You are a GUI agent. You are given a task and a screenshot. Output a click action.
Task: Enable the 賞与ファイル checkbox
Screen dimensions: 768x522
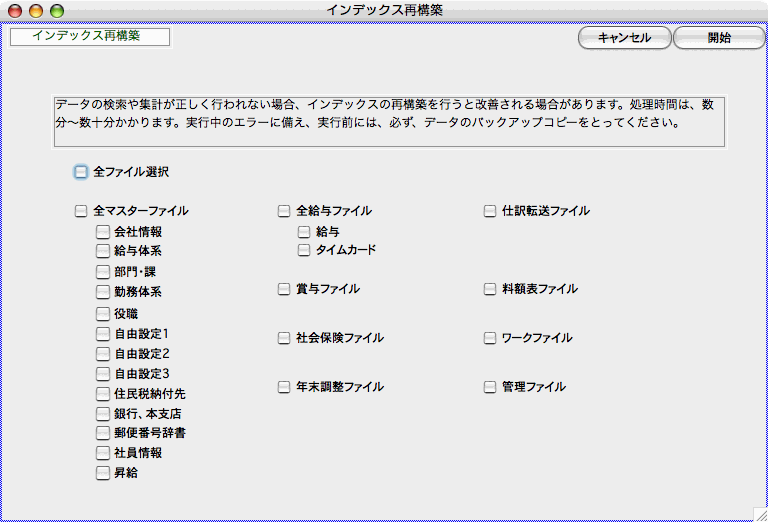point(284,290)
